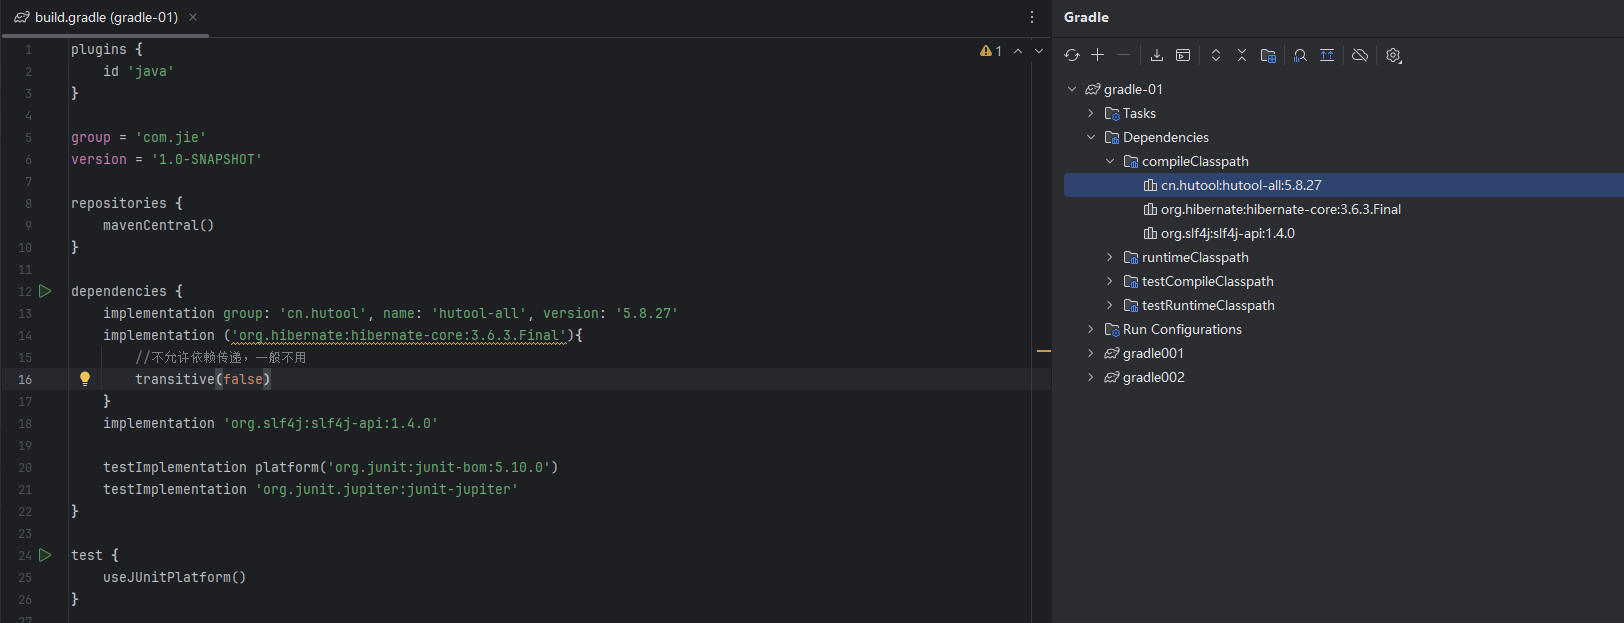Viewport: 1624px width, 623px height.
Task: Click the '1.0-SNAPSHOT' version string
Action: [x=207, y=159]
